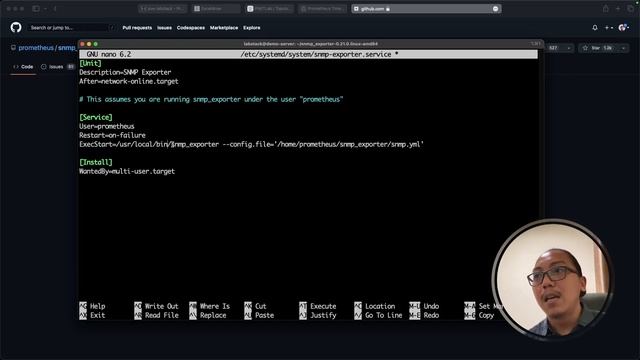Add a new Safari tab with plus
The width and height of the screenshot is (640, 360).
(618, 9)
